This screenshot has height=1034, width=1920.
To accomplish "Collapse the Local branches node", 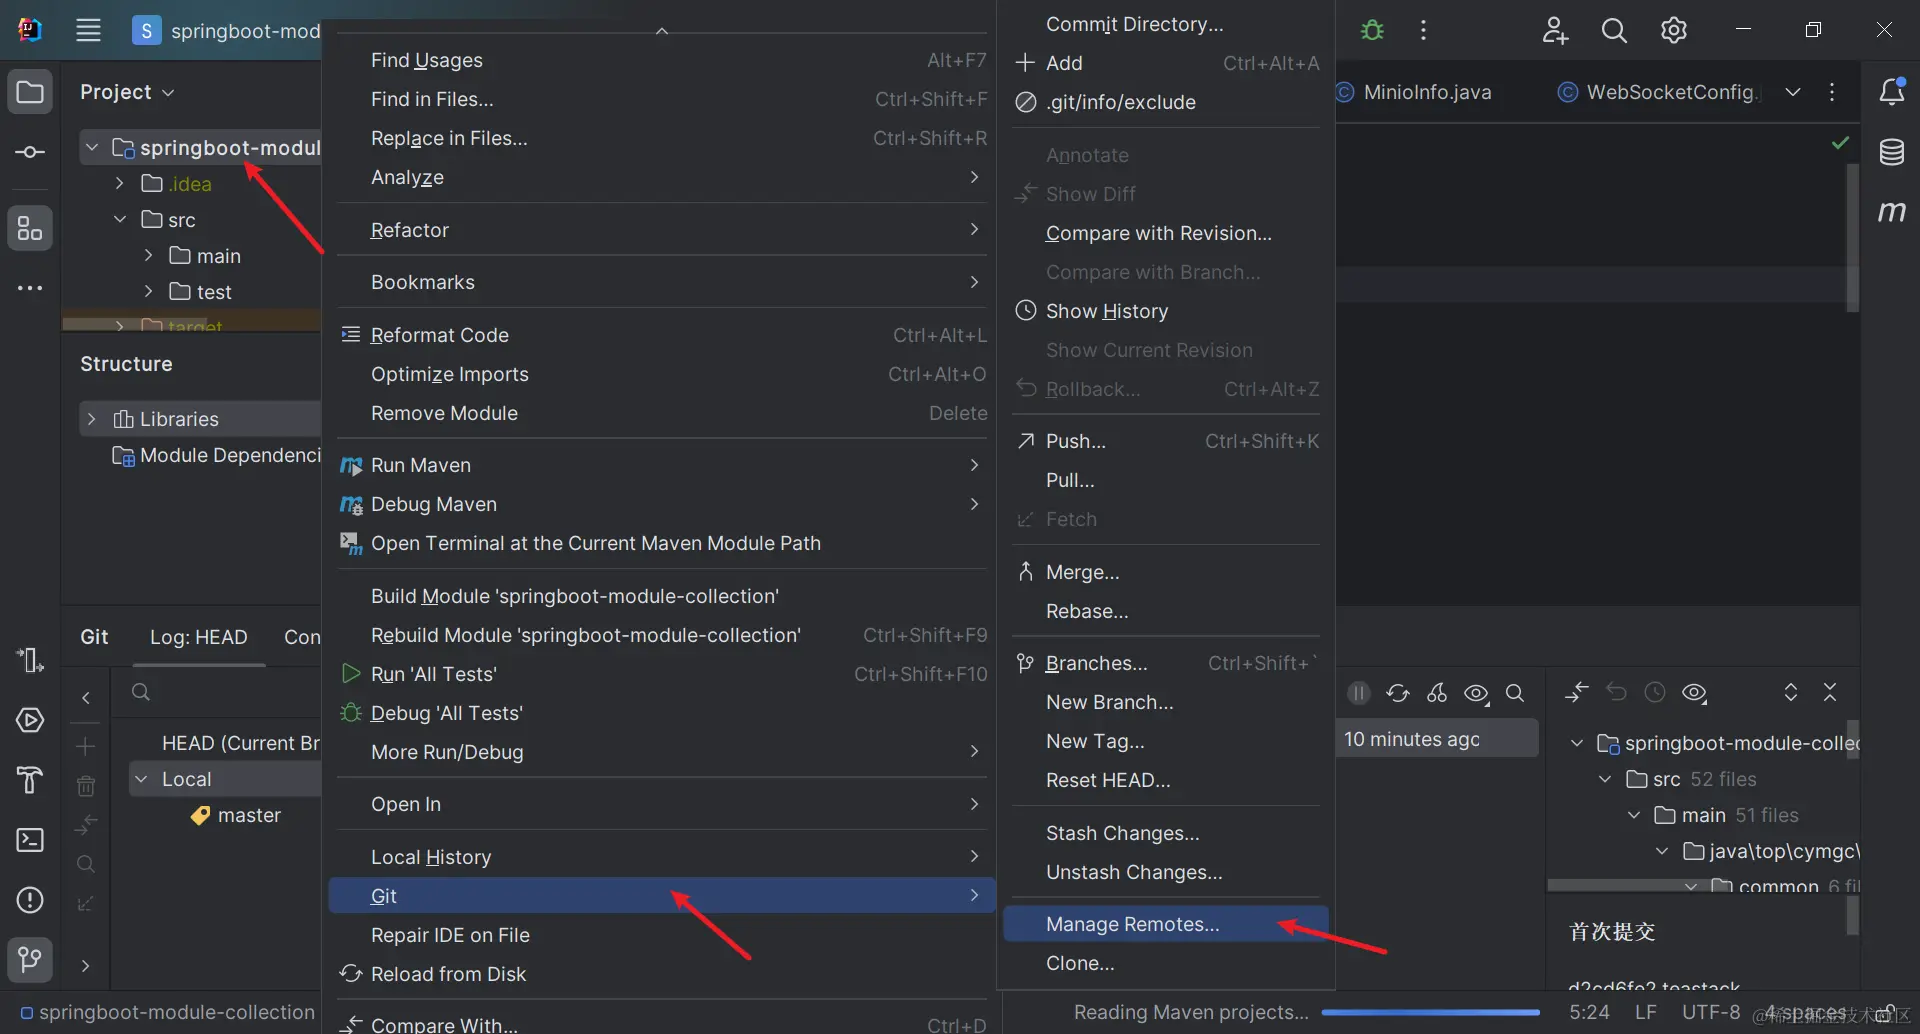I will (x=142, y=779).
